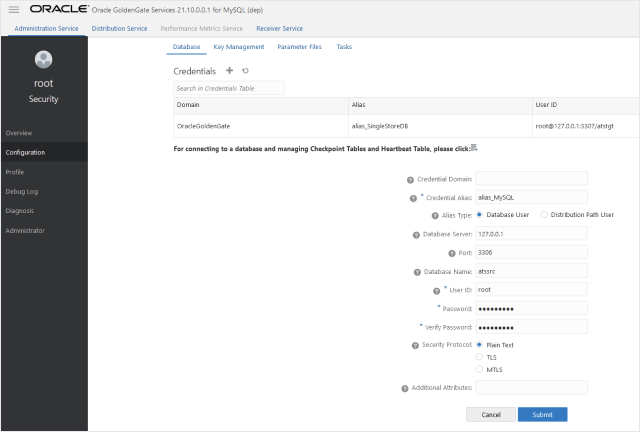
Task: Click the Credential Domain input field
Action: coord(531,178)
